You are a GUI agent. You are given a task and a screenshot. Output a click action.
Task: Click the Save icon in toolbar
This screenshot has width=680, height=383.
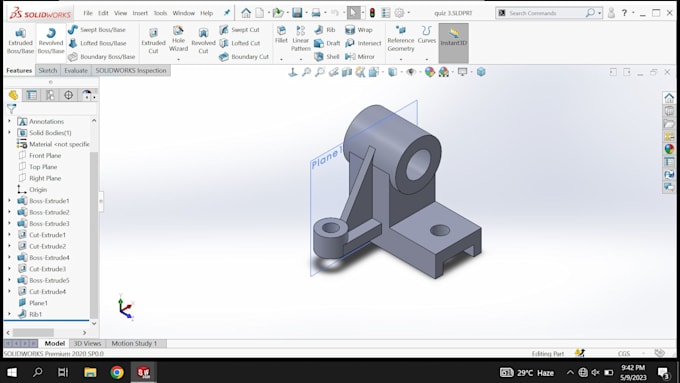297,13
